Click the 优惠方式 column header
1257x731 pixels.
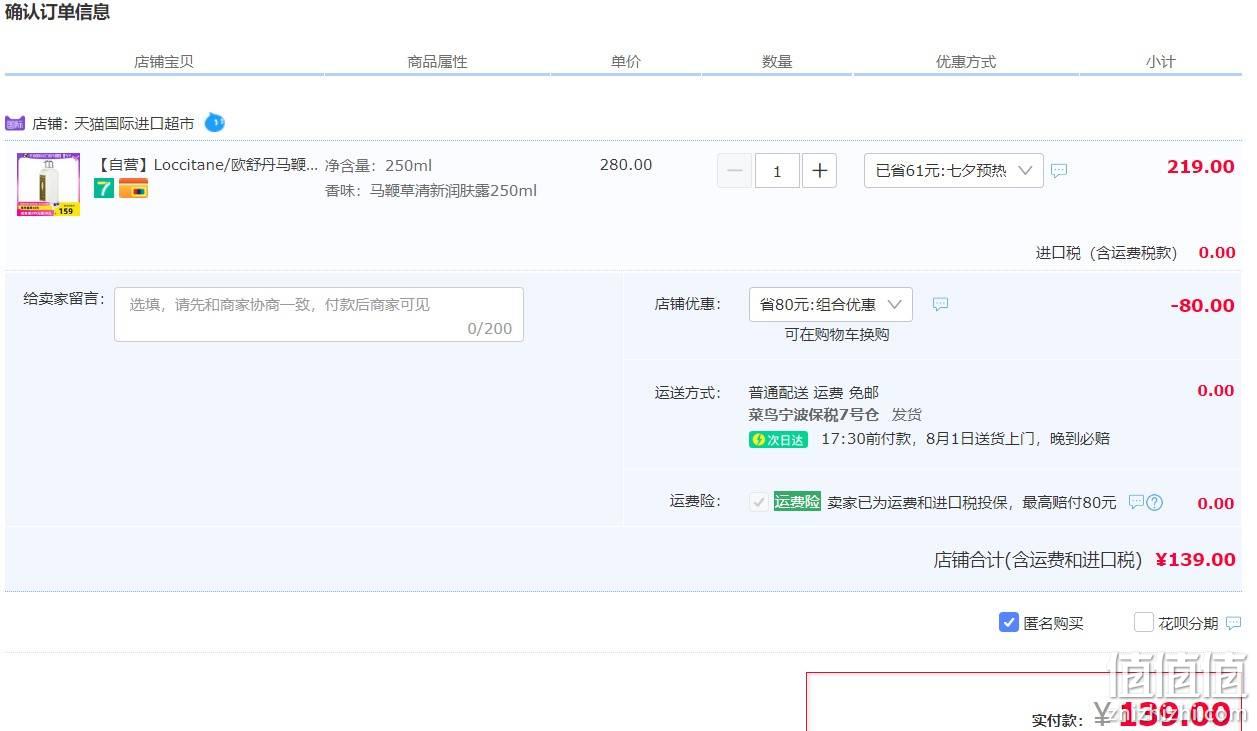pos(966,62)
